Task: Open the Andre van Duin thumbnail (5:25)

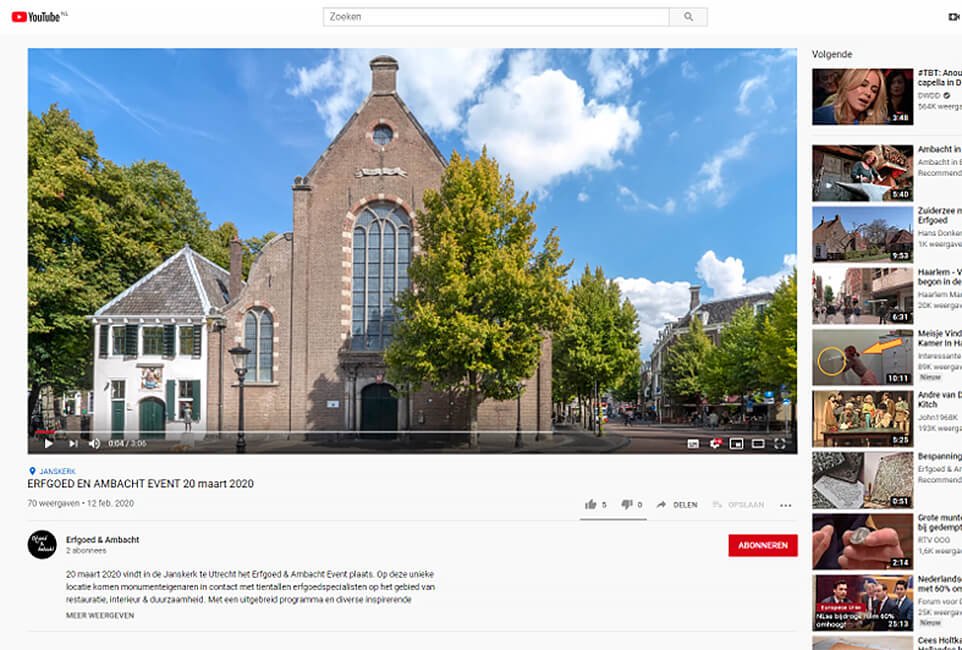Action: tap(862, 419)
